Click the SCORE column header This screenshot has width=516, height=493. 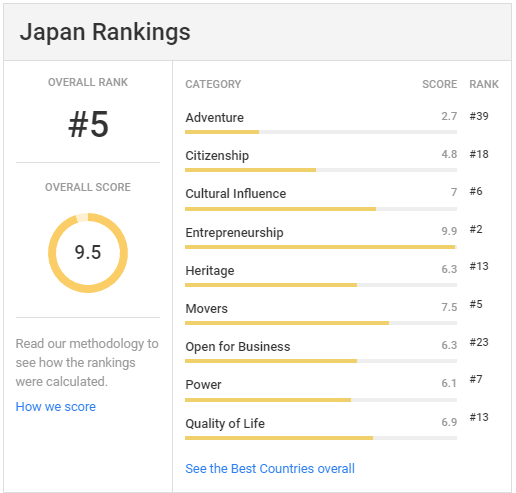click(x=439, y=84)
